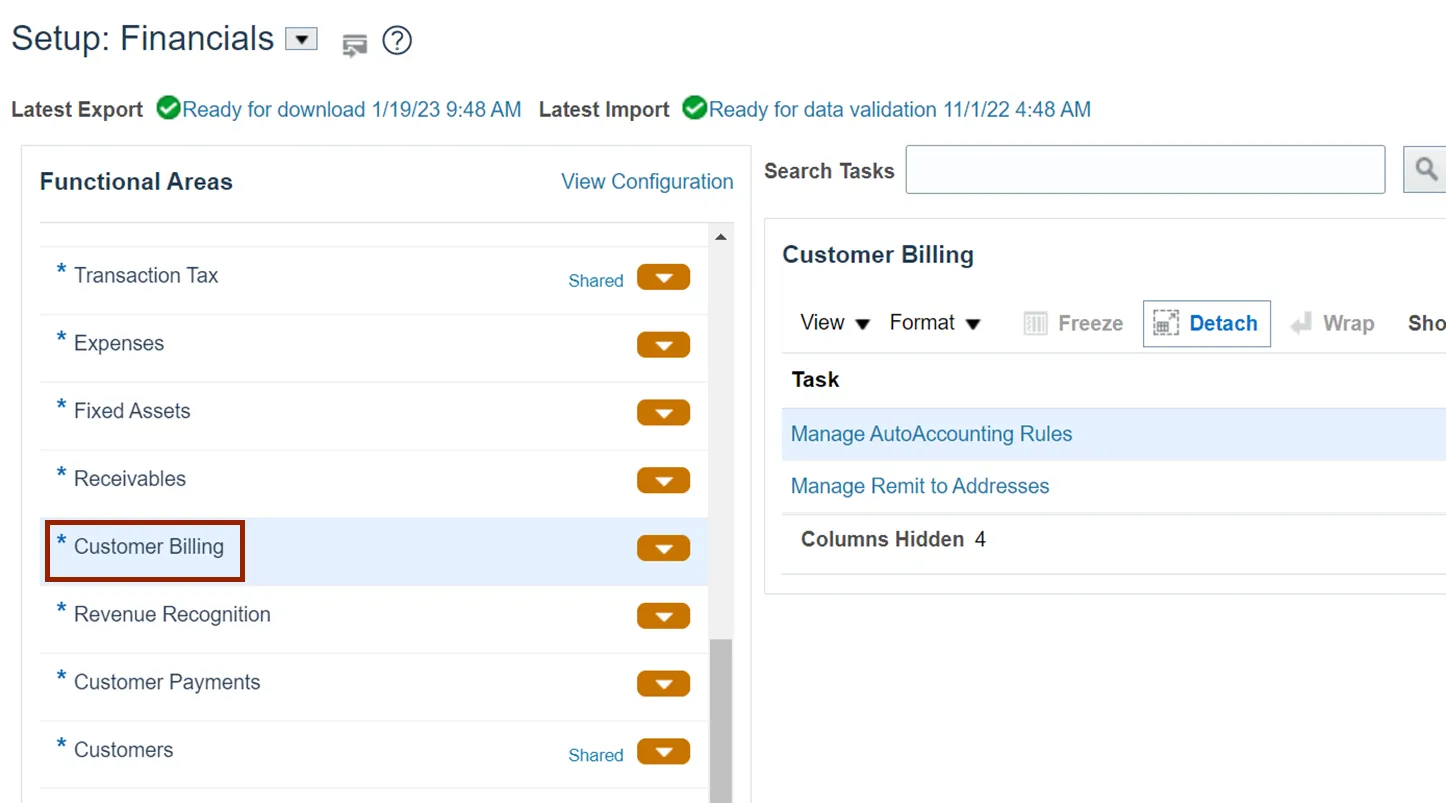The image size is (1446, 803).
Task: Select the Revenue Recognition functional area
Action: [x=172, y=615]
